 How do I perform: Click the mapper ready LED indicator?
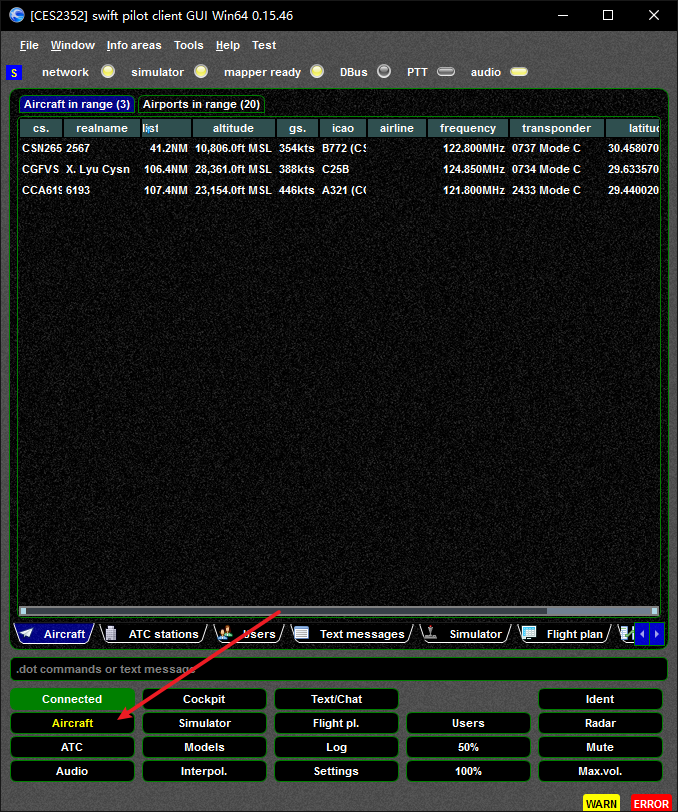317,72
